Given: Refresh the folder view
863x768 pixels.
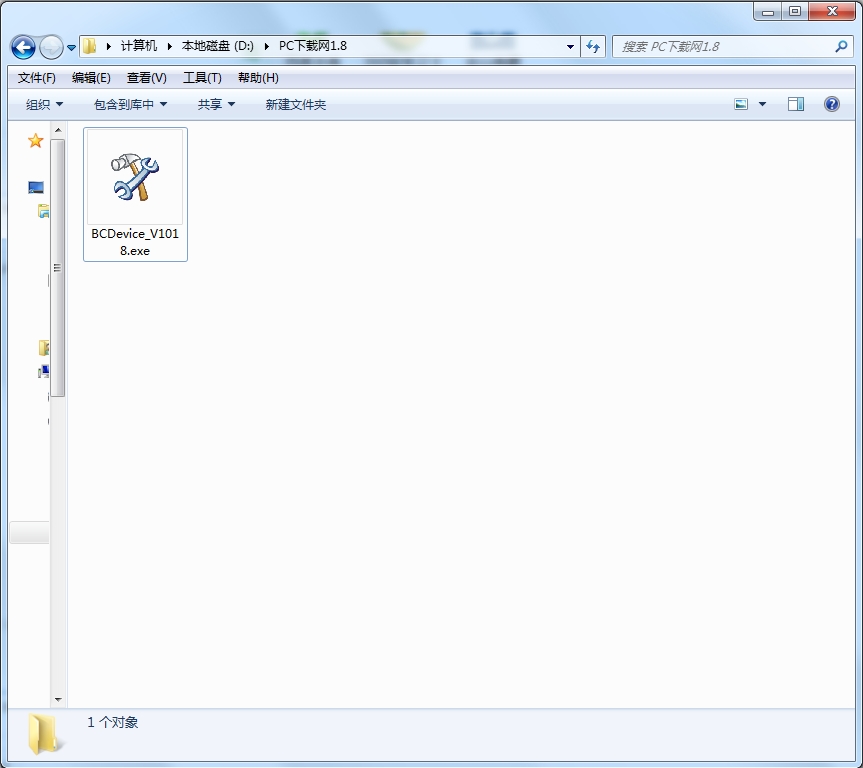Looking at the screenshot, I should tap(593, 47).
